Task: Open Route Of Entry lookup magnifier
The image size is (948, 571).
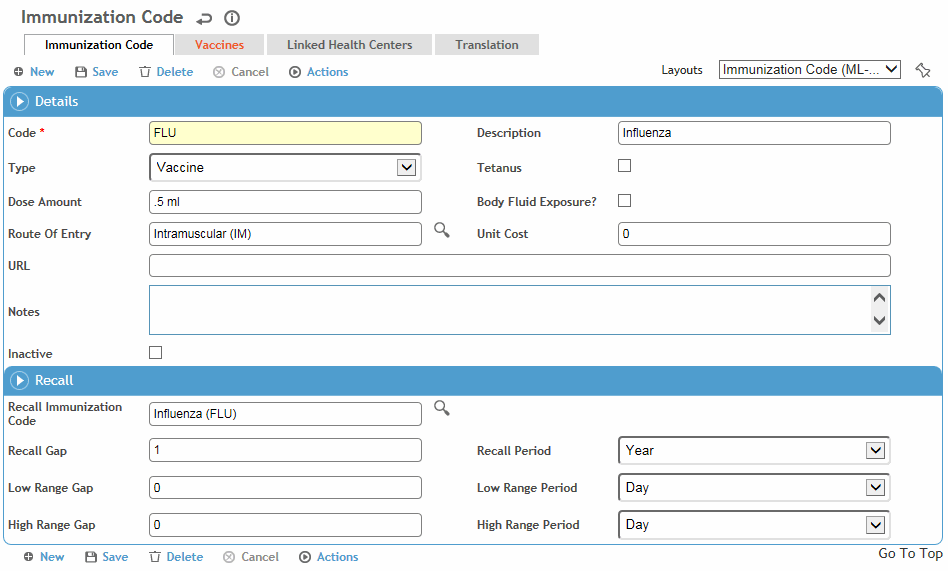Action: pyautogui.click(x=442, y=230)
